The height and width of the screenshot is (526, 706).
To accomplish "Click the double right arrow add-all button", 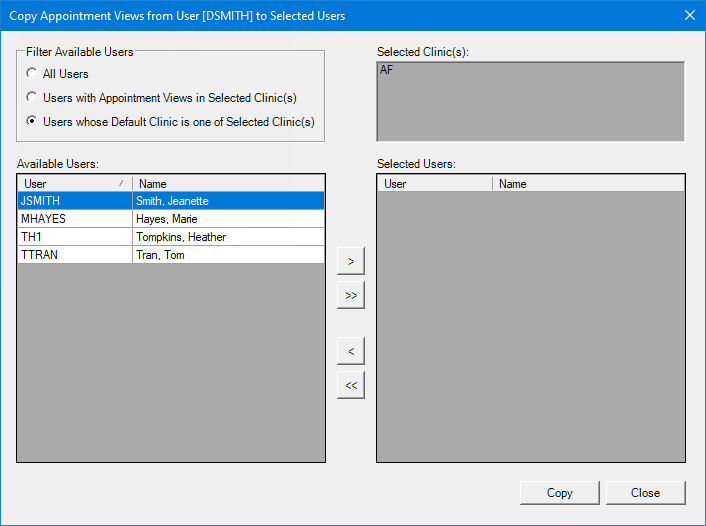I will pyautogui.click(x=350, y=295).
